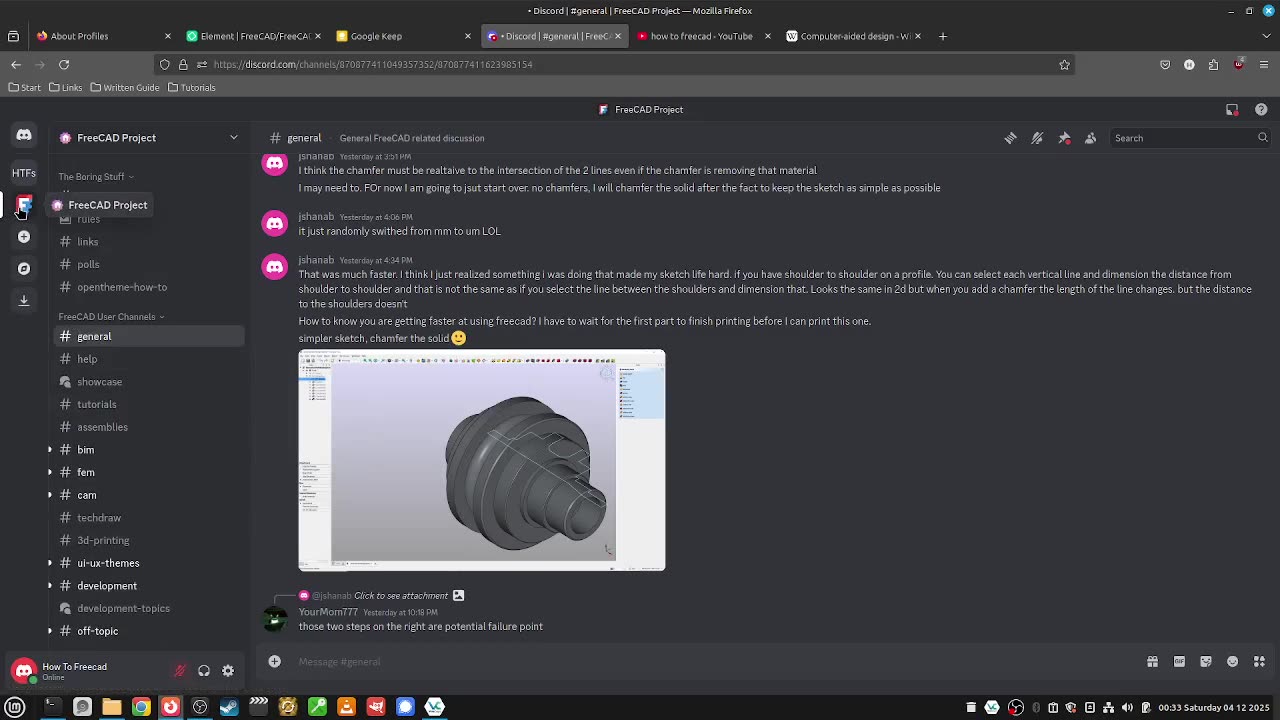Switch to the Element FreeCAD browser tab
The height and width of the screenshot is (720, 1280).
[x=254, y=36]
